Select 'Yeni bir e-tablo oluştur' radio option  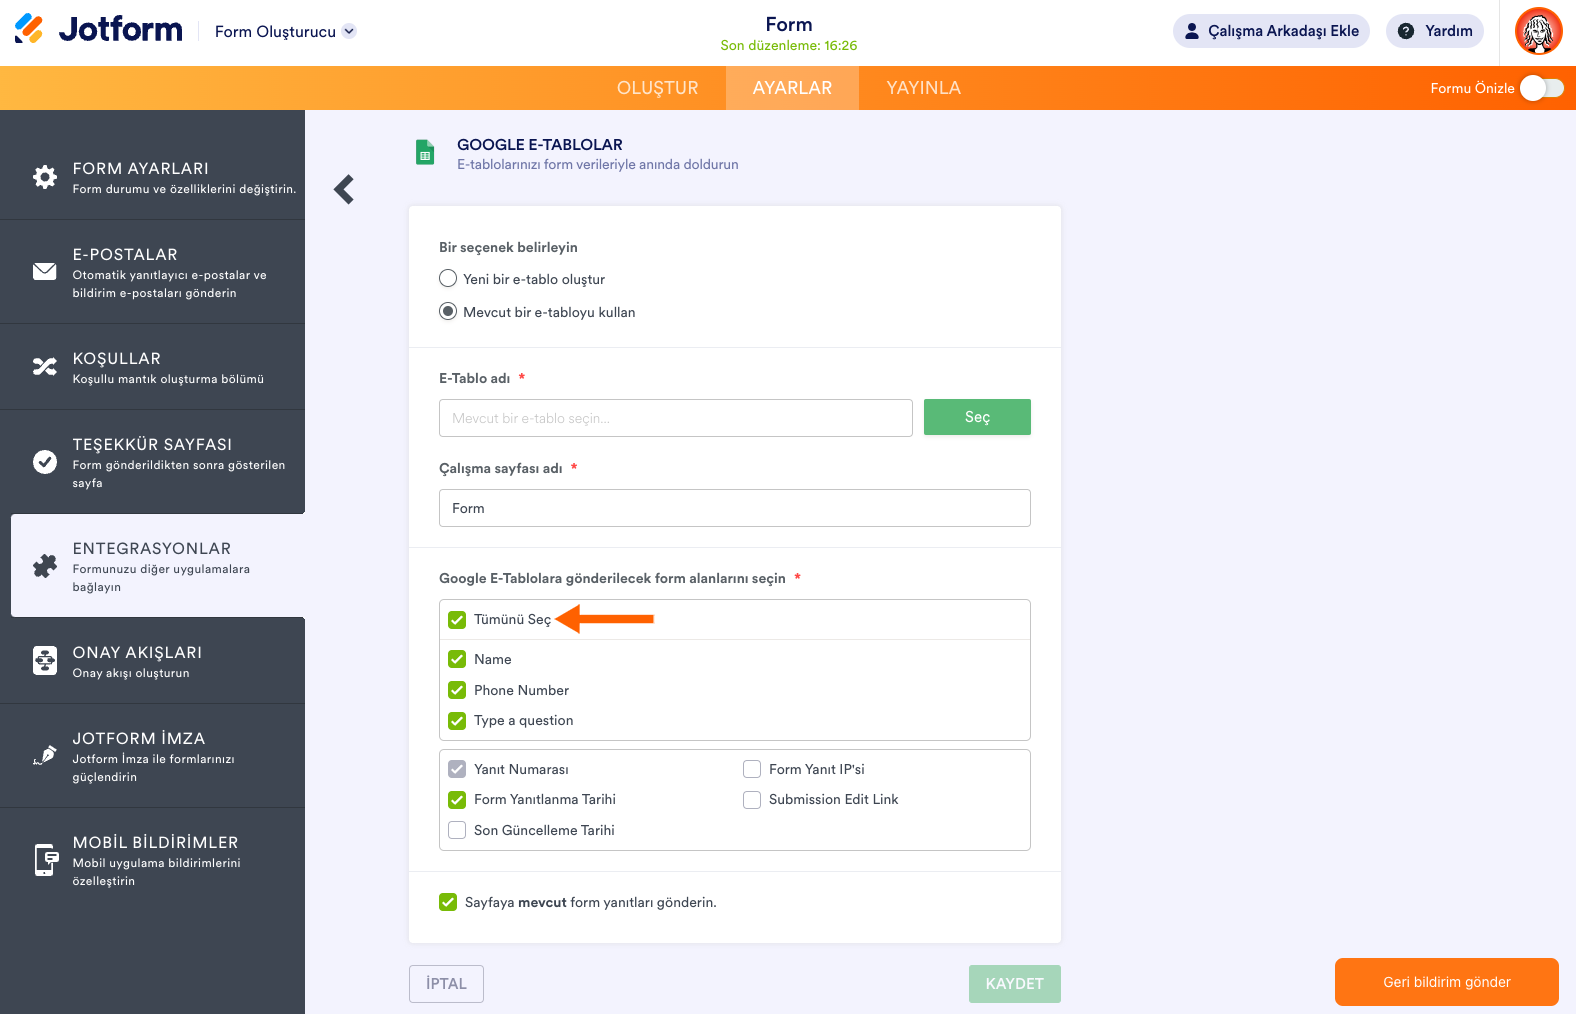point(448,279)
